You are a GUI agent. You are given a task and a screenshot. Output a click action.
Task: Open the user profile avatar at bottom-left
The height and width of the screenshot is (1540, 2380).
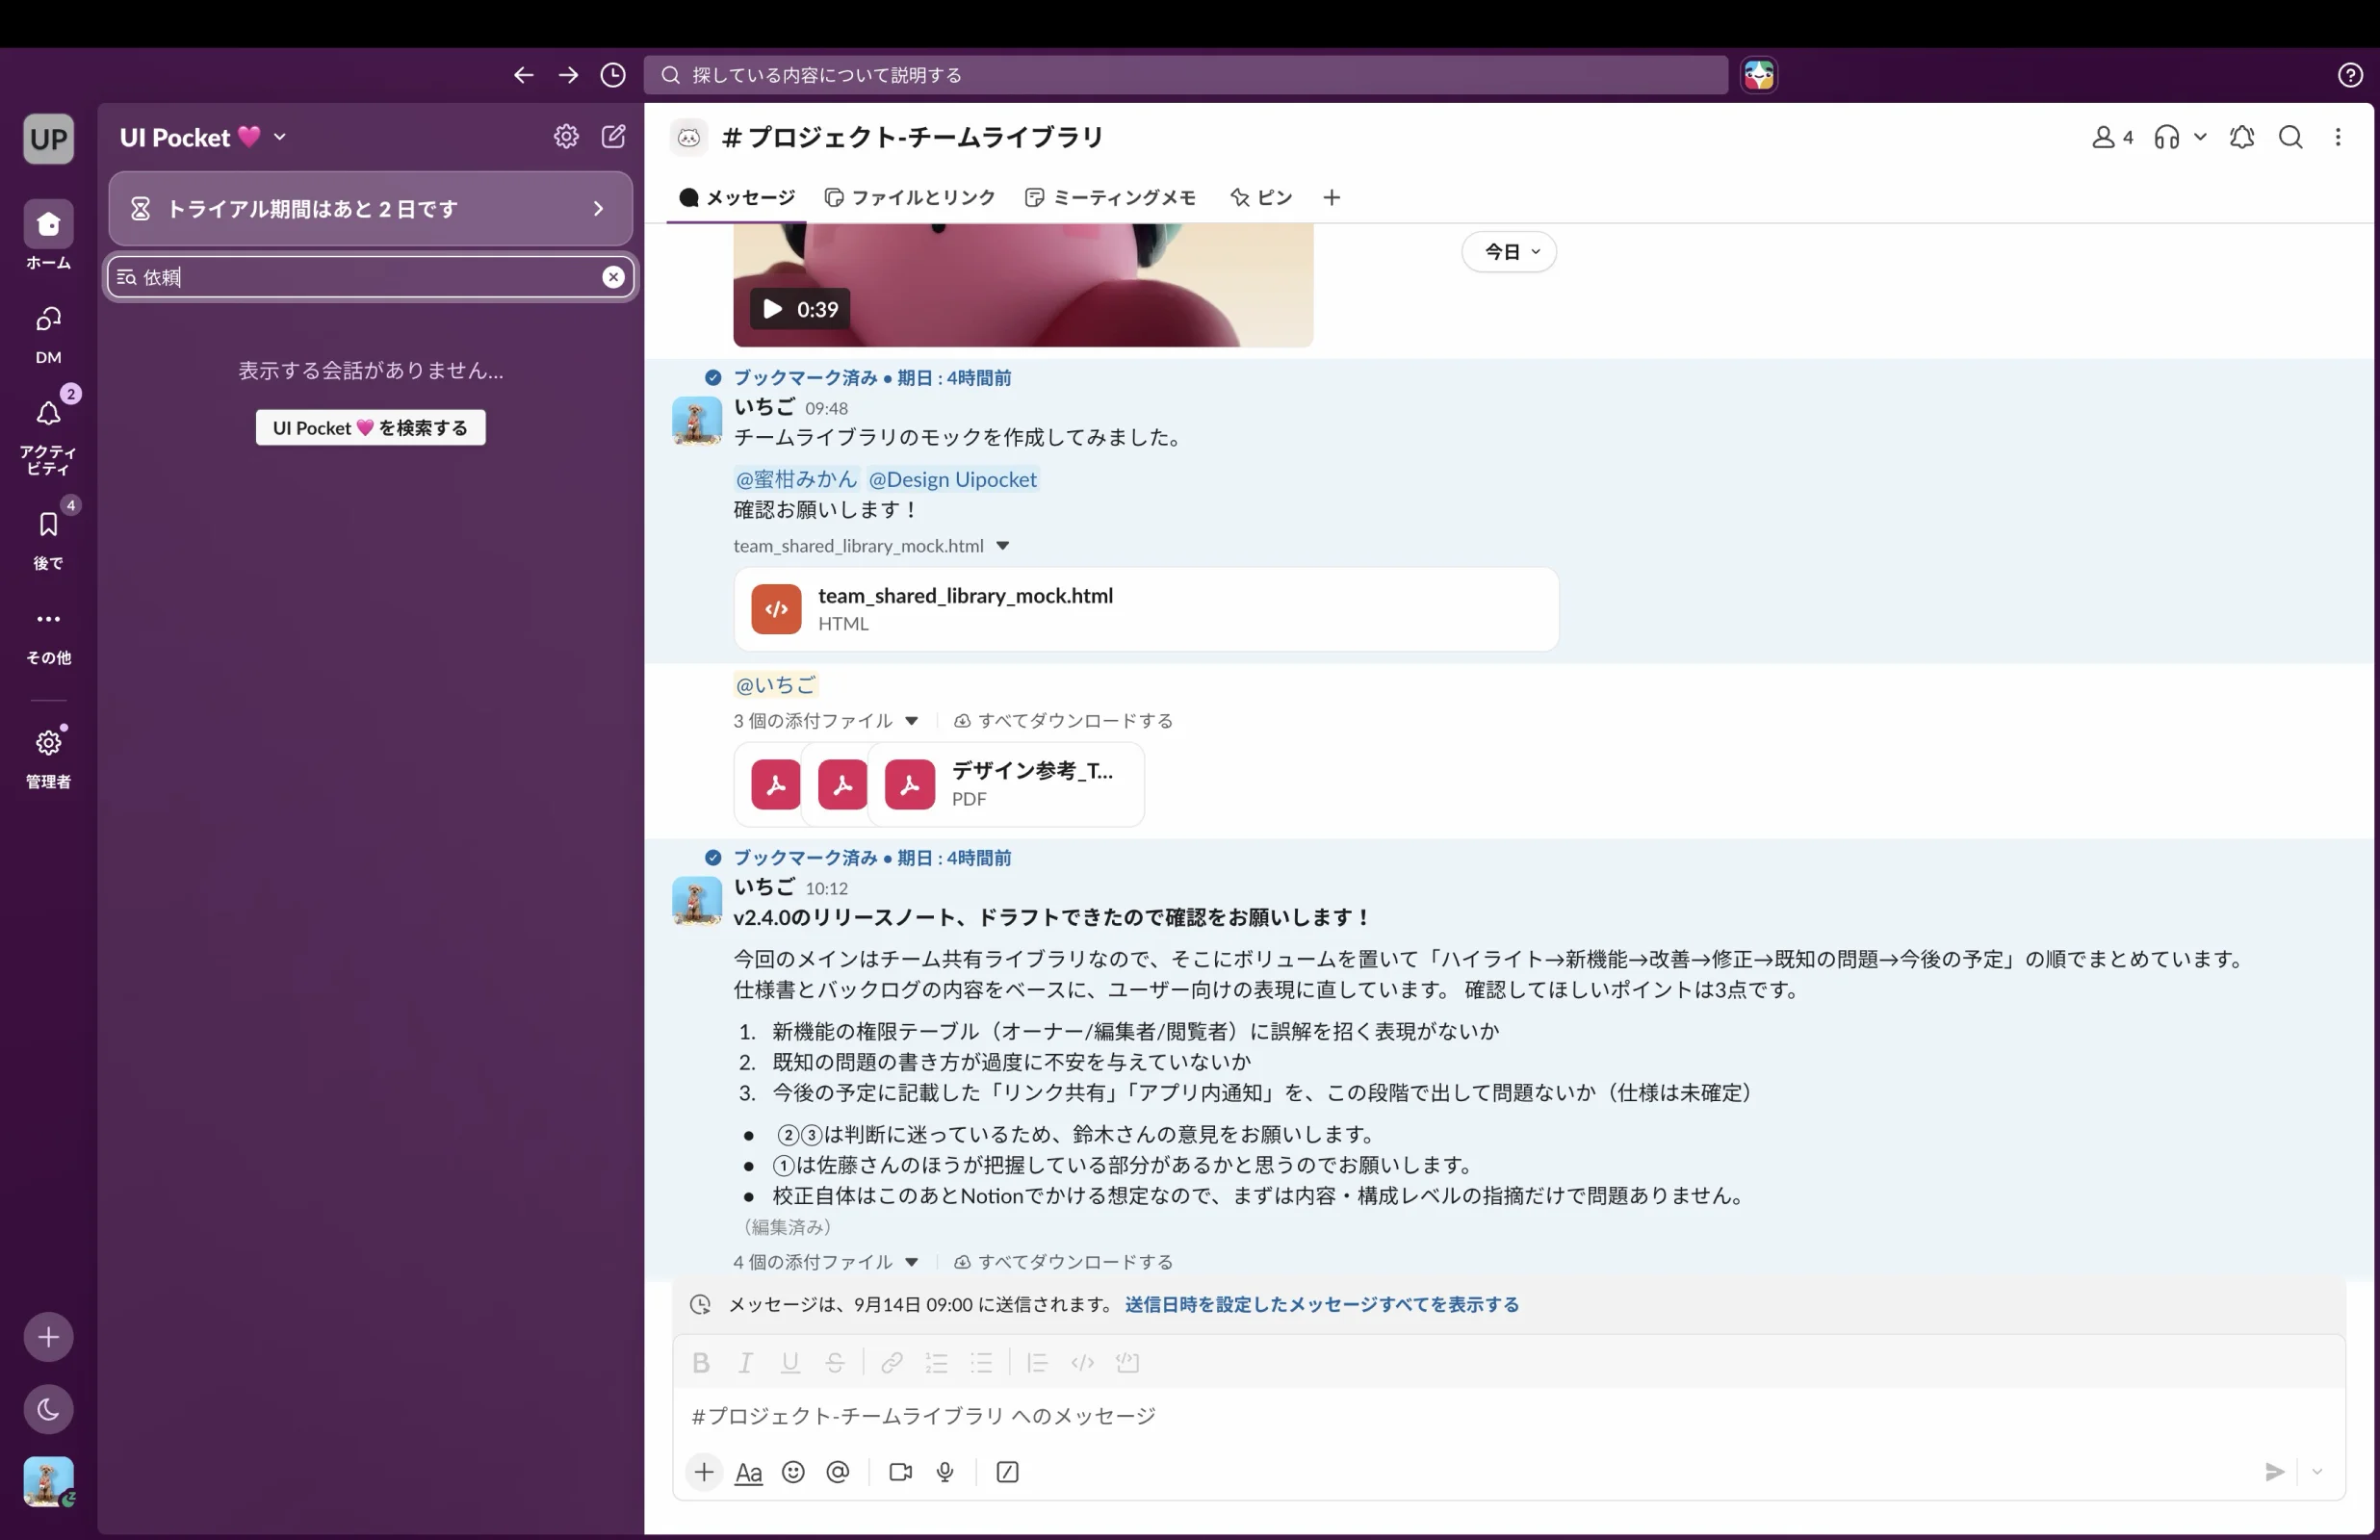48,1481
